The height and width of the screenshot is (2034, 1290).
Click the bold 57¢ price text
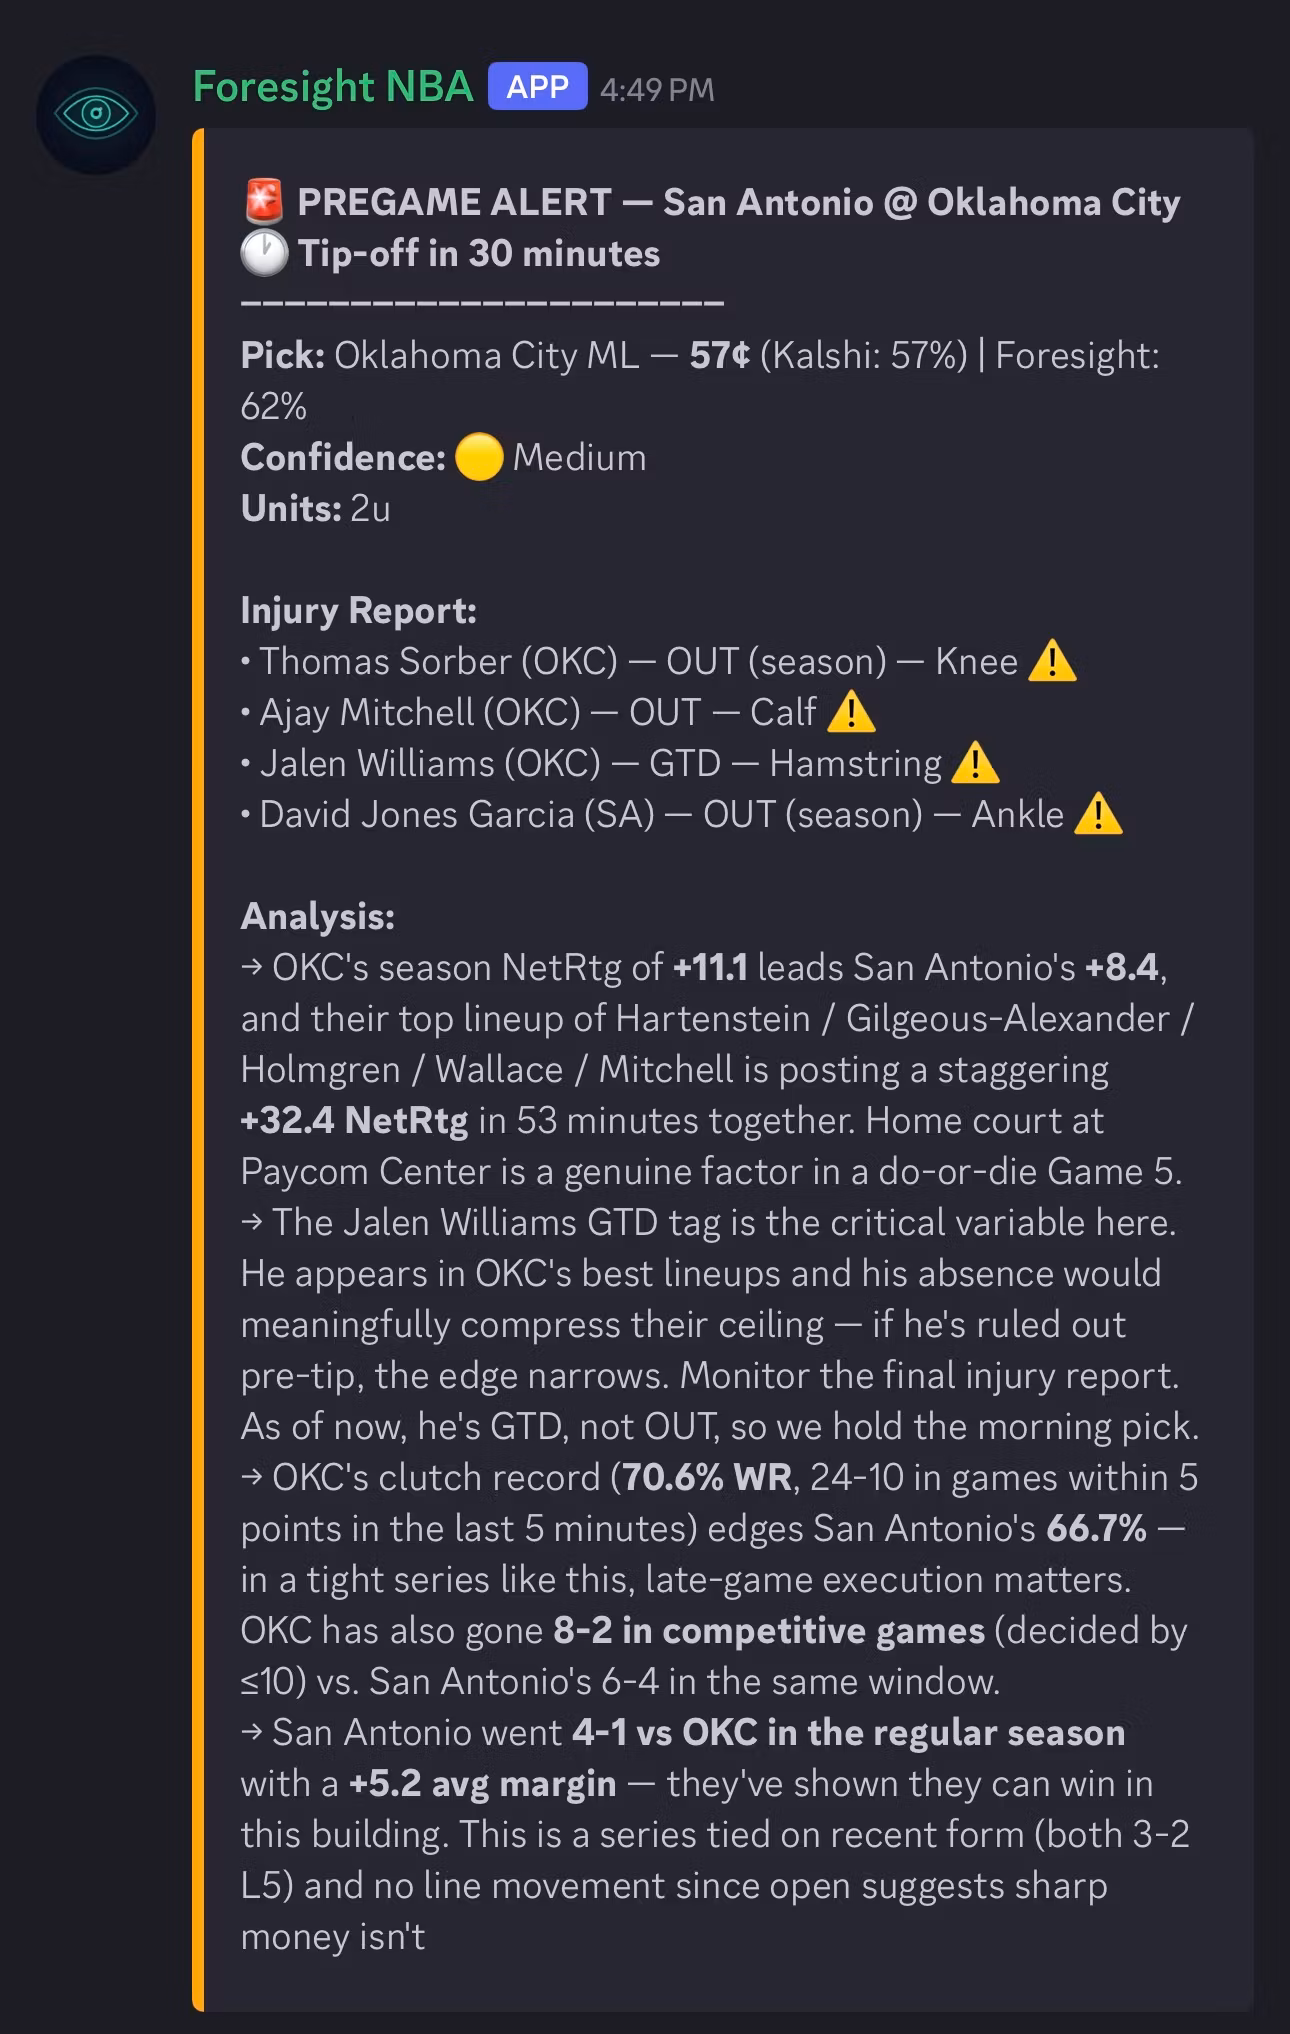point(719,355)
